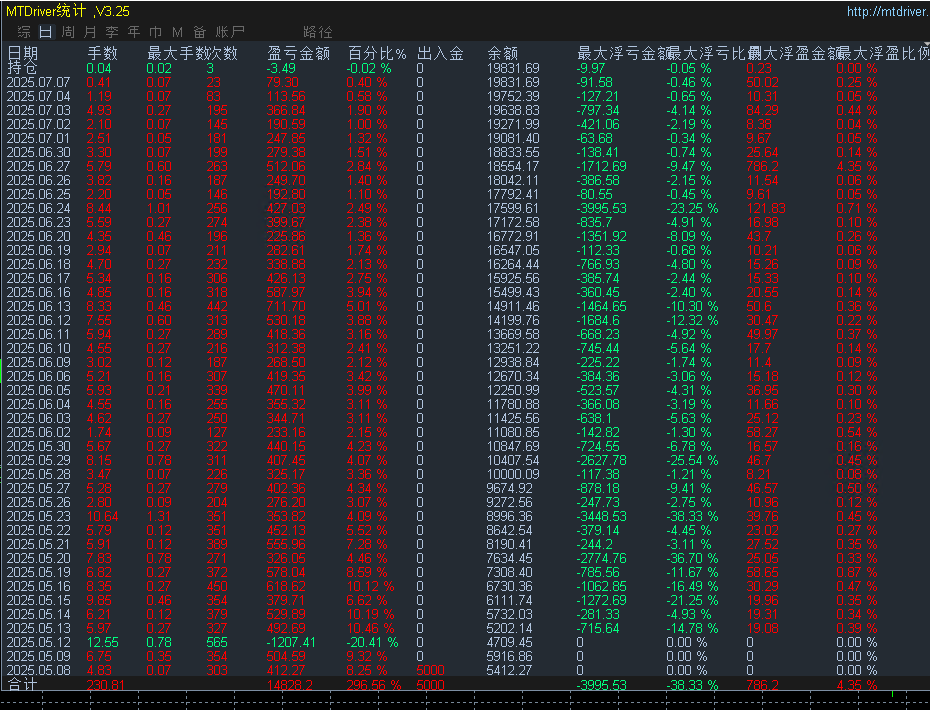Select the 季 quarterly tab
The width and height of the screenshot is (930, 710).
[111, 32]
